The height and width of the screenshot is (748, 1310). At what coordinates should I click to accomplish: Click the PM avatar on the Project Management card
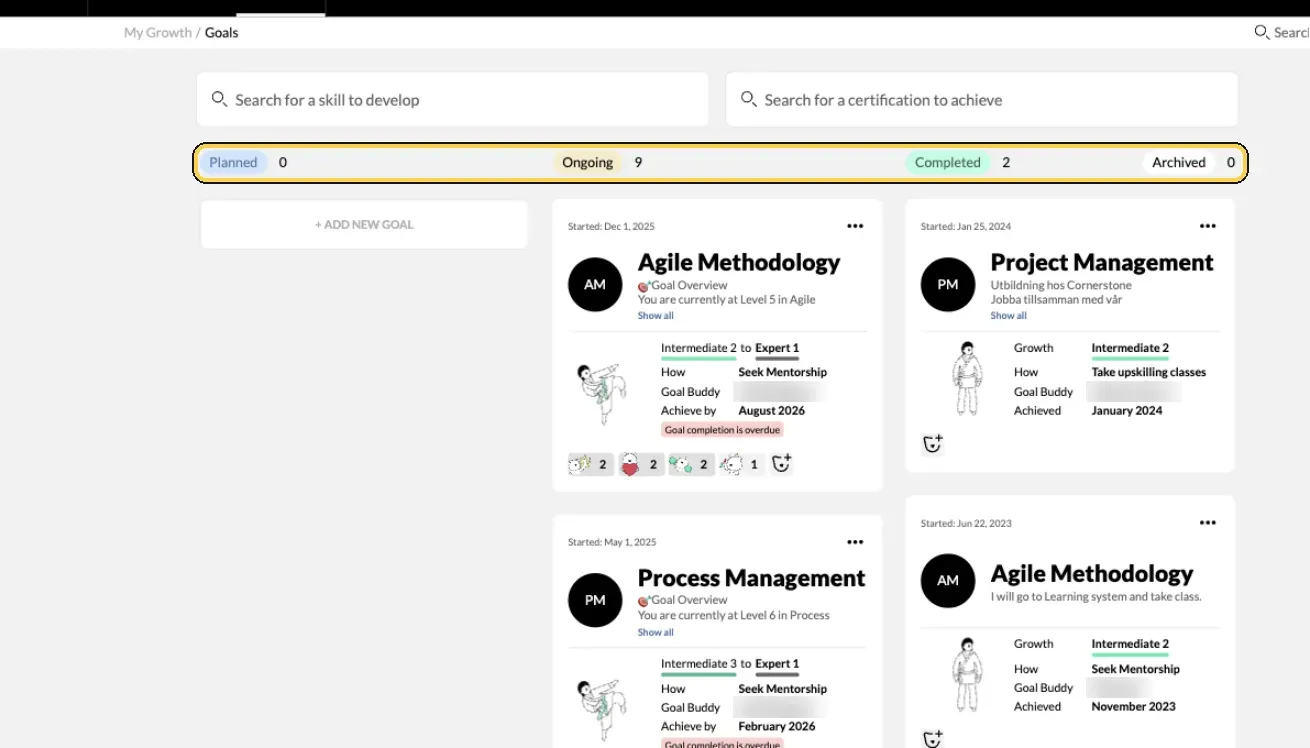click(x=948, y=284)
